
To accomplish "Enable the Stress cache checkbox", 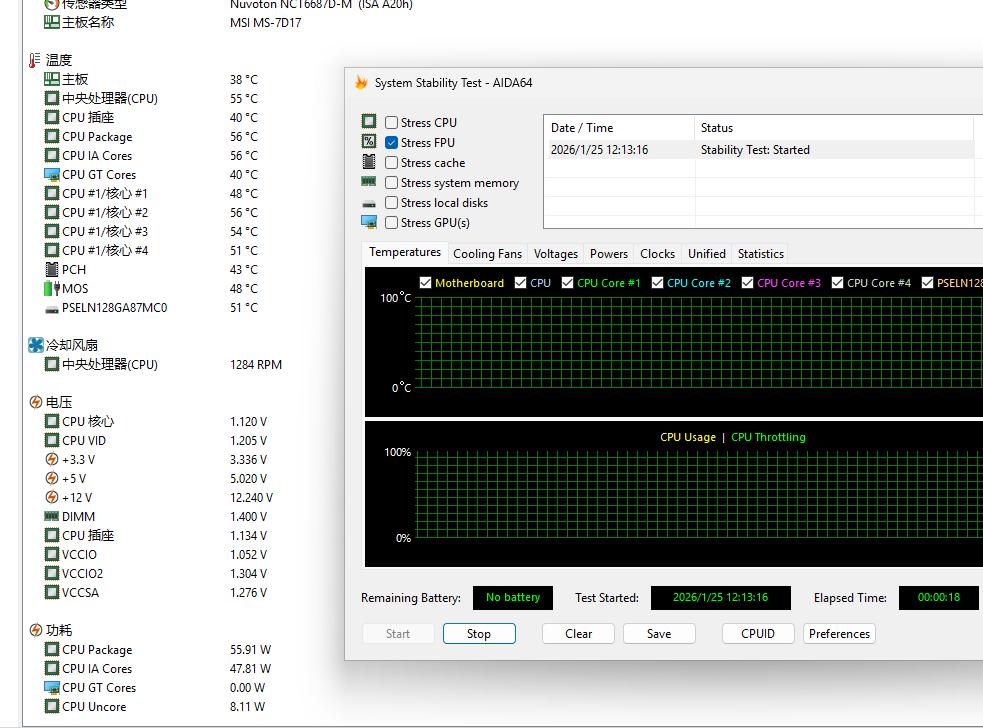I will (391, 162).
